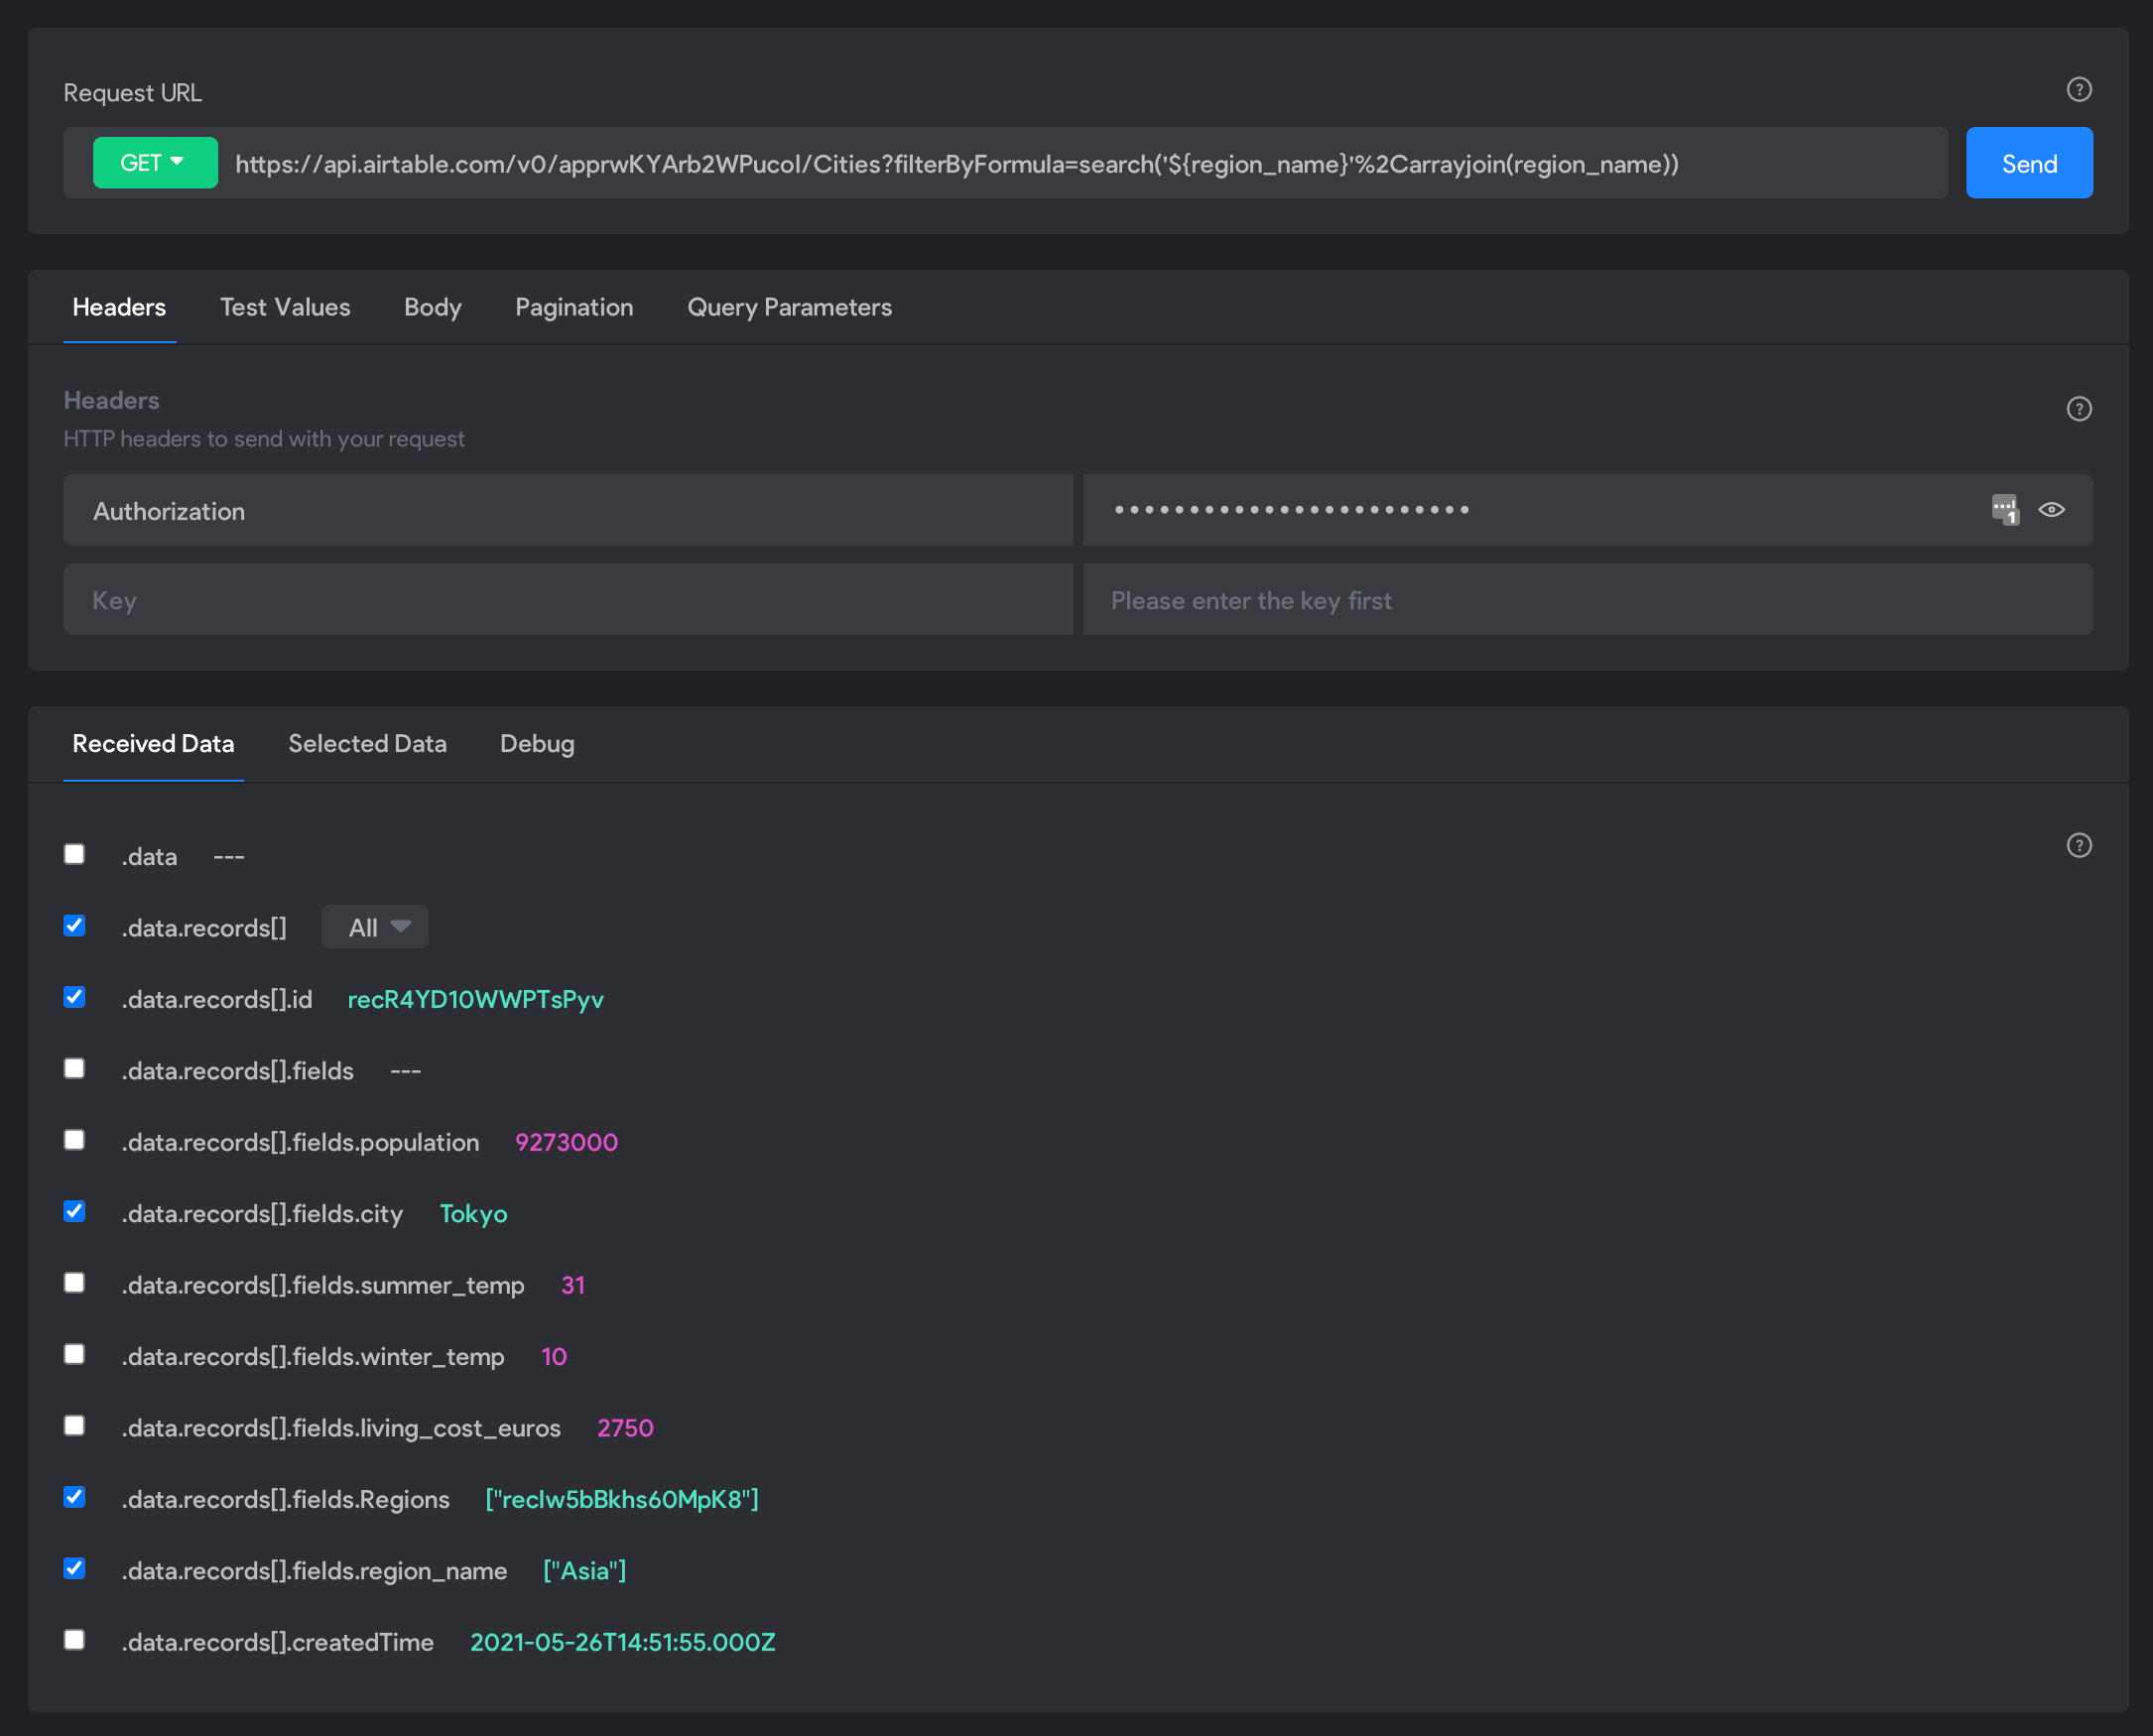Open the Debug tab
The image size is (2153, 1736).
click(537, 744)
